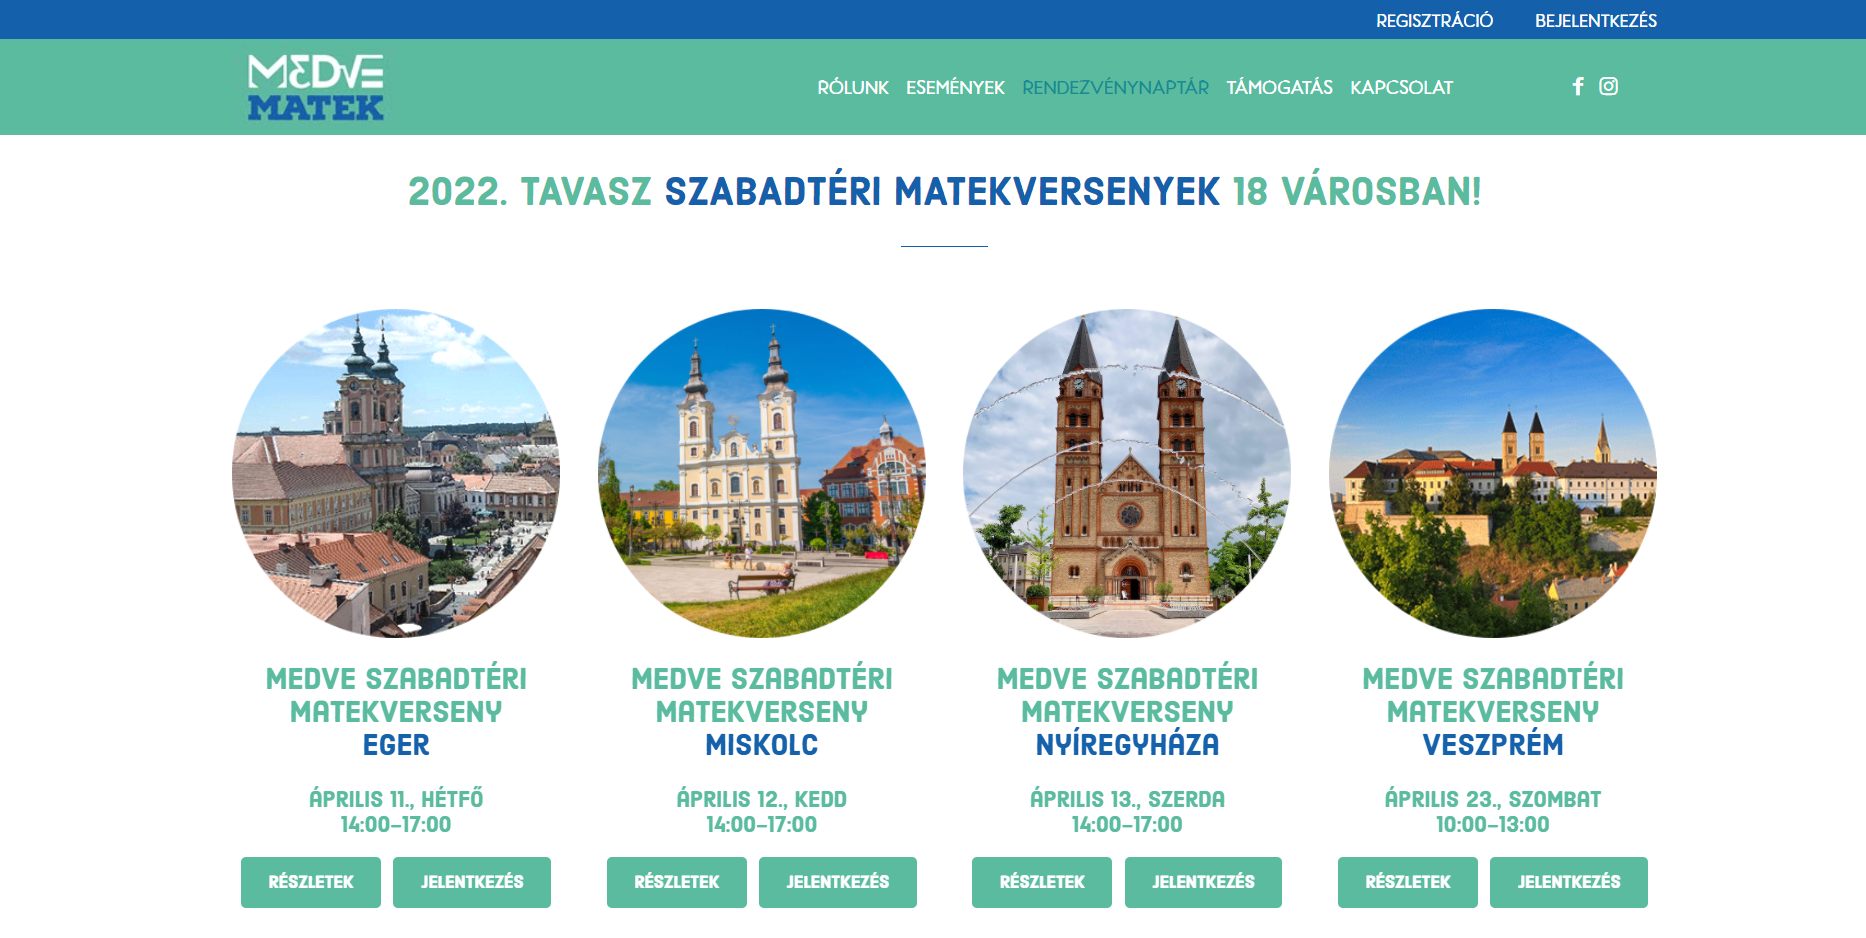Click Jelentkezés for the Eger event
This screenshot has width=1866, height=938.
[472, 882]
